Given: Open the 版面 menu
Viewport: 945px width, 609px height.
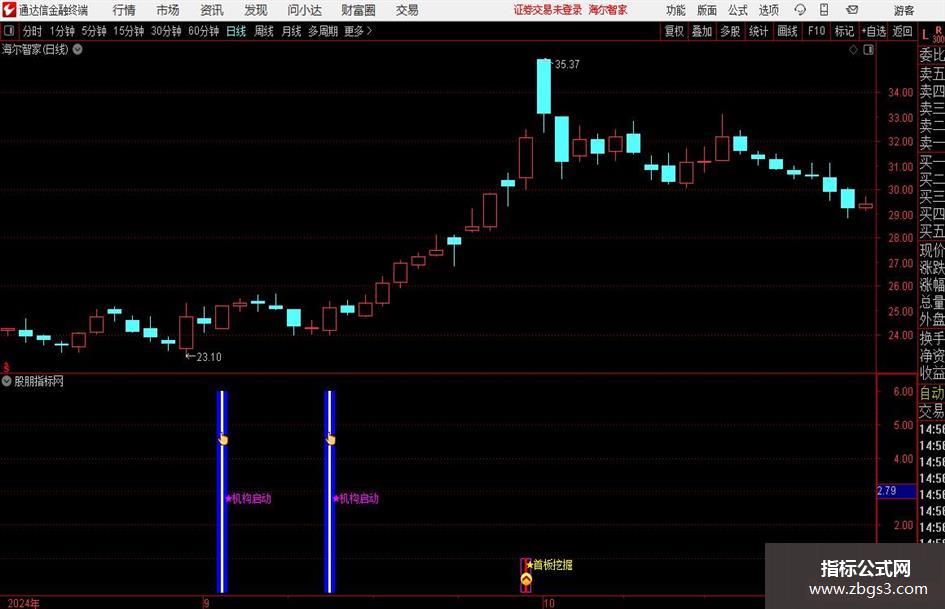Looking at the screenshot, I should (706, 10).
